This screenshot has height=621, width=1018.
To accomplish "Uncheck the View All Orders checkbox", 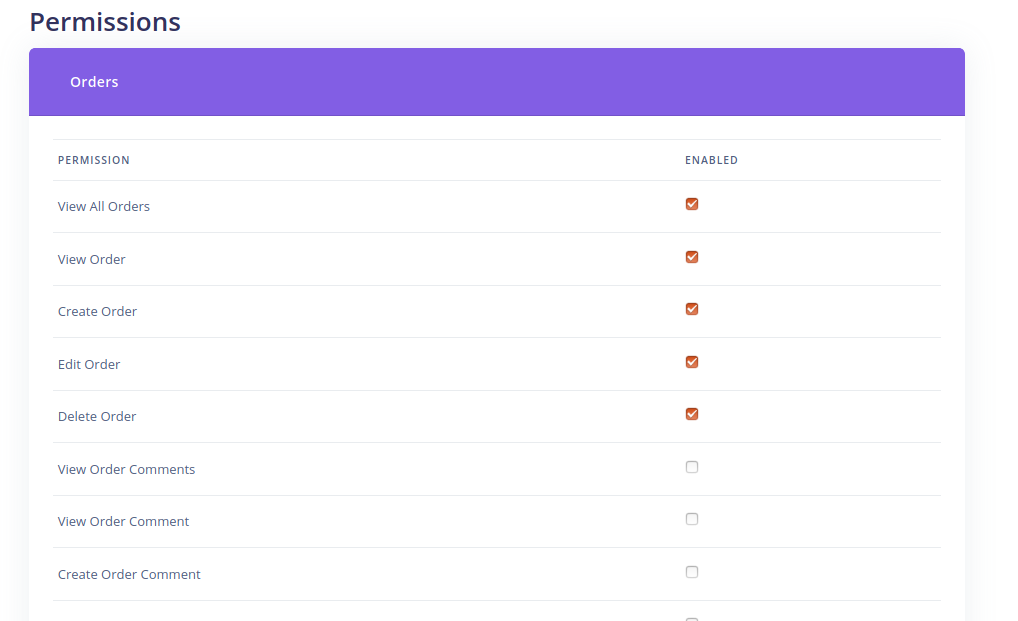I will [692, 204].
